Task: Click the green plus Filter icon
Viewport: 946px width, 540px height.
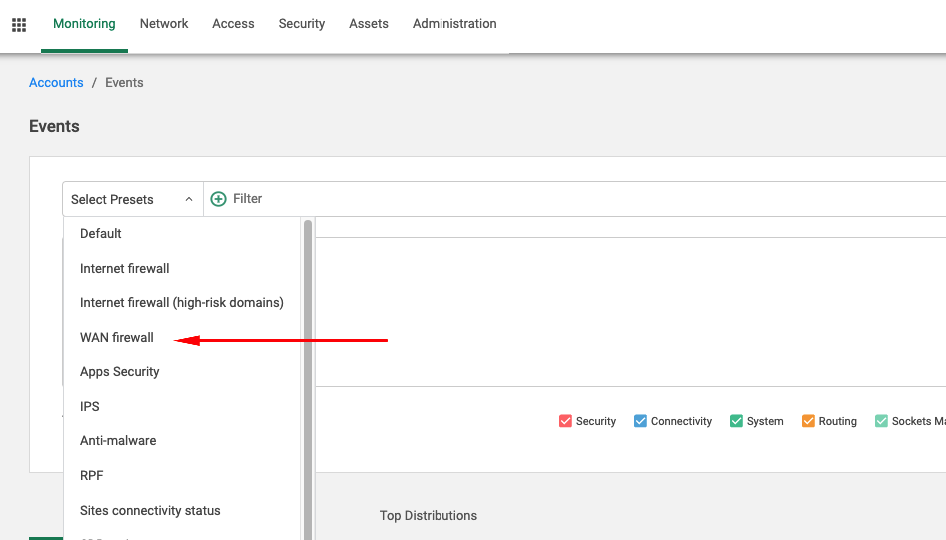Action: [x=219, y=199]
